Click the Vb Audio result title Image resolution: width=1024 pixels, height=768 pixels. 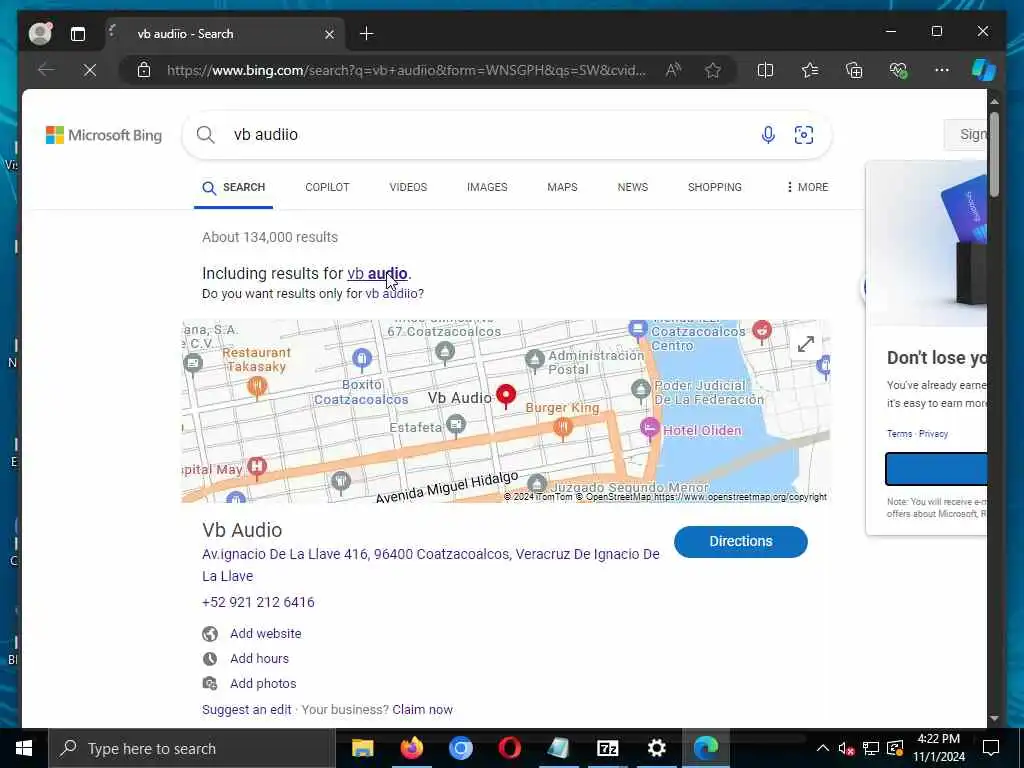(242, 530)
